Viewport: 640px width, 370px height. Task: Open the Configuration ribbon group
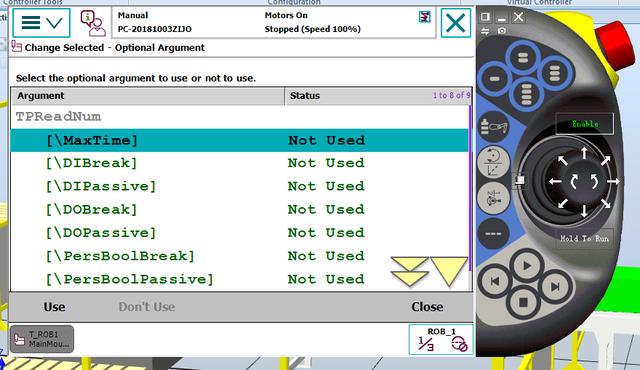point(294,2)
